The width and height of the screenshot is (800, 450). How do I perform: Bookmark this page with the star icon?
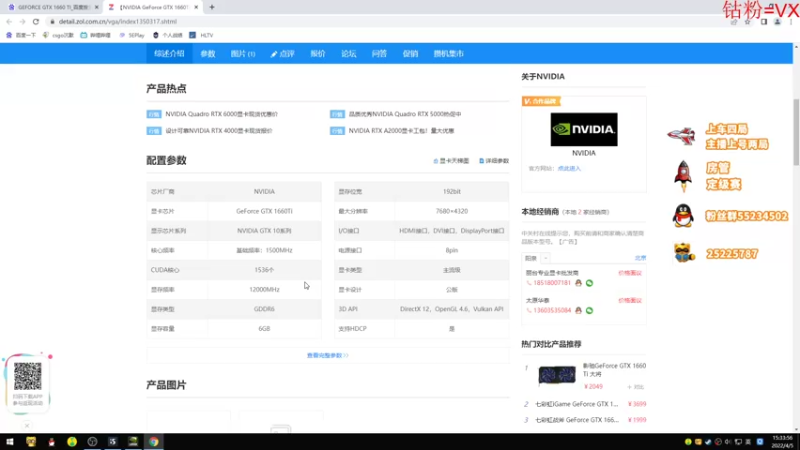(x=747, y=21)
